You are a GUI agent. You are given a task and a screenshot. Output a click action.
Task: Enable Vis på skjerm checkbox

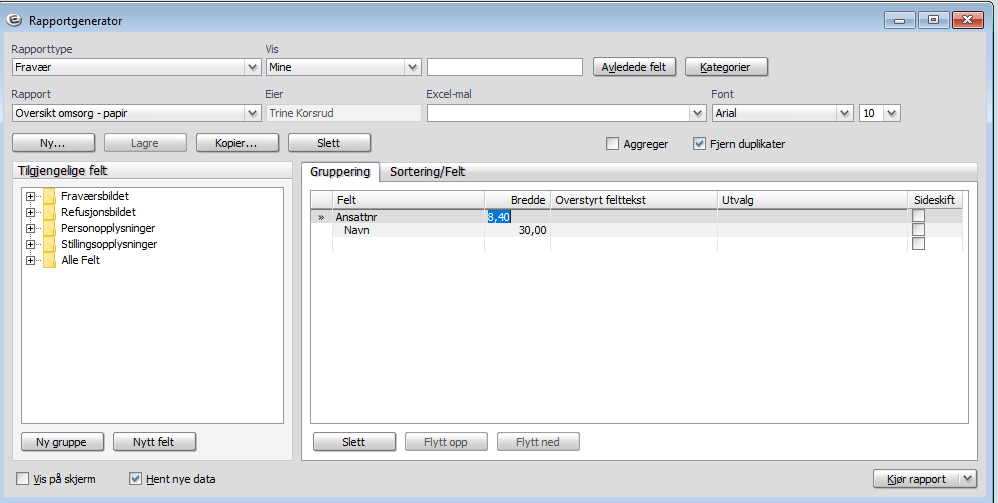tap(23, 479)
